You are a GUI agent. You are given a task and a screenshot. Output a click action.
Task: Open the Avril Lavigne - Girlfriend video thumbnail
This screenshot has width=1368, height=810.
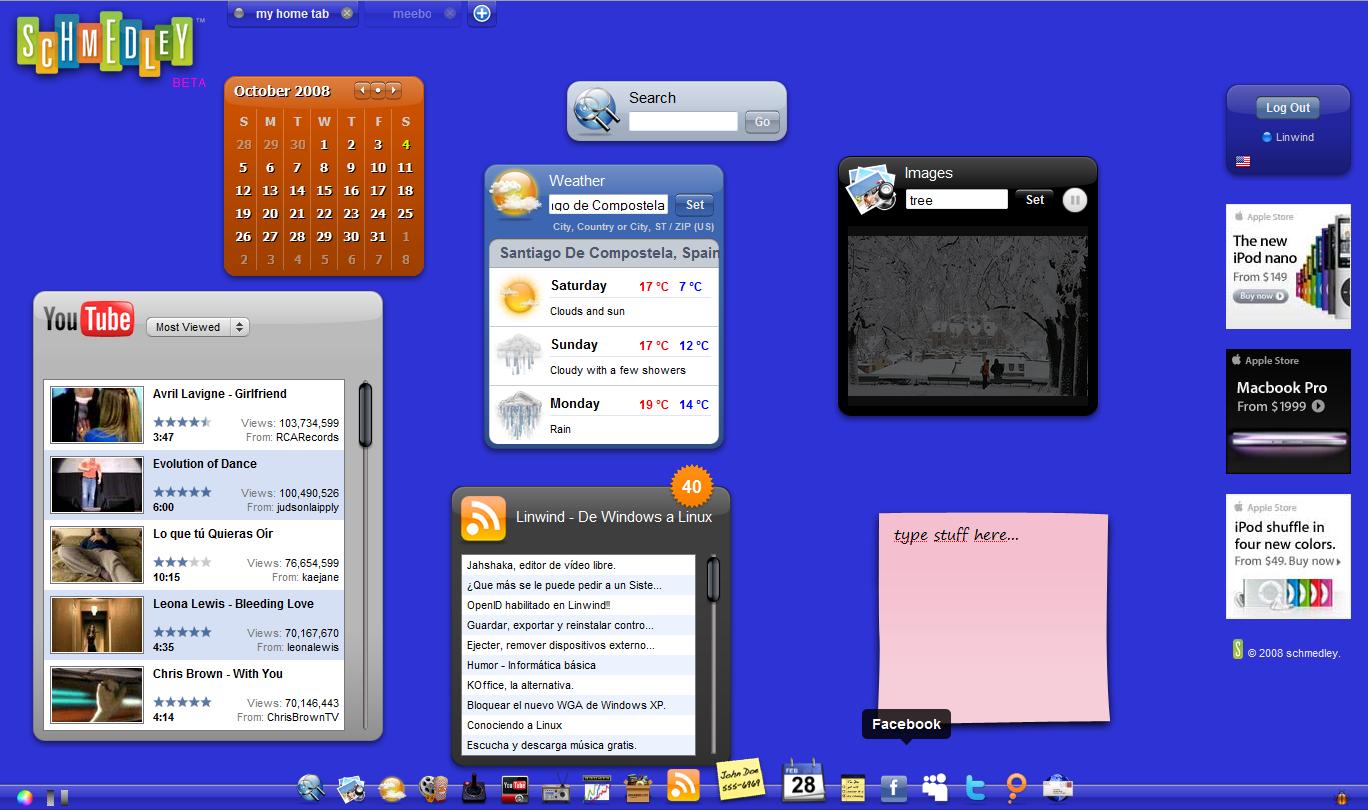click(97, 415)
